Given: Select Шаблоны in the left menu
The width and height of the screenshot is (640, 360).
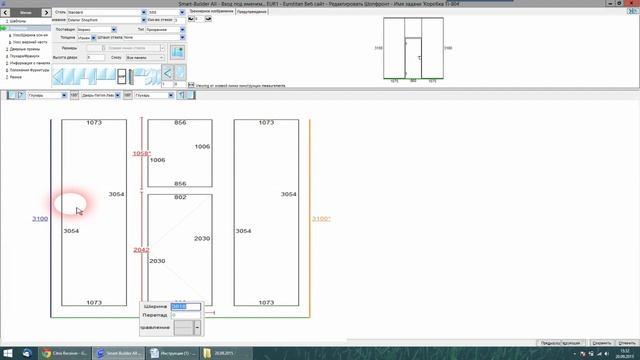Looking at the screenshot, I should (x=18, y=21).
